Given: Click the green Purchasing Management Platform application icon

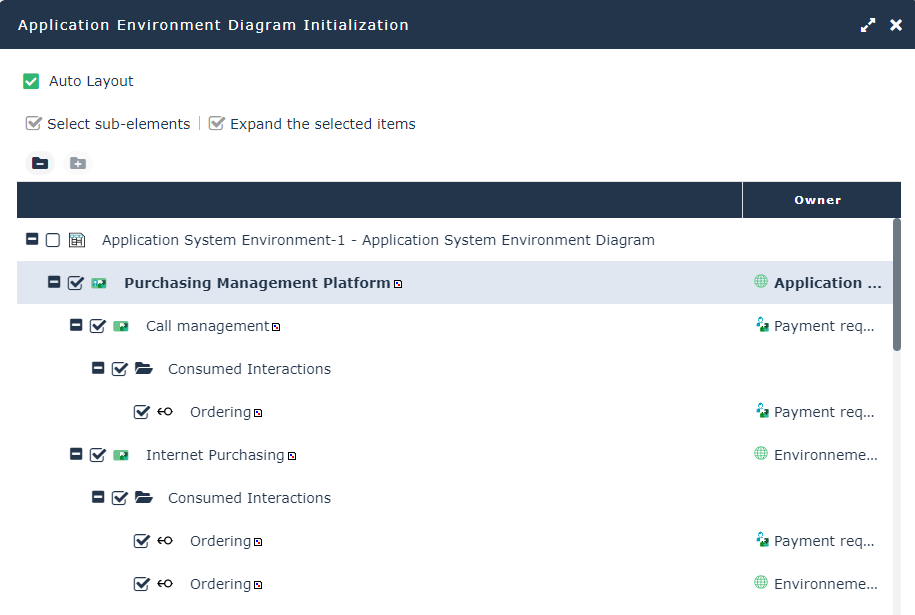Looking at the screenshot, I should point(99,283).
